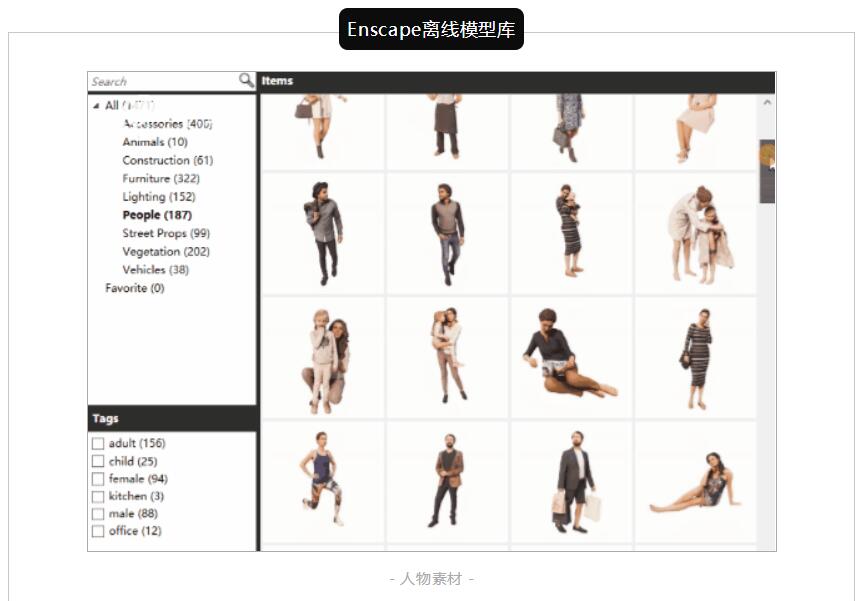Click the Enscape离线模型库 title label

(431, 29)
